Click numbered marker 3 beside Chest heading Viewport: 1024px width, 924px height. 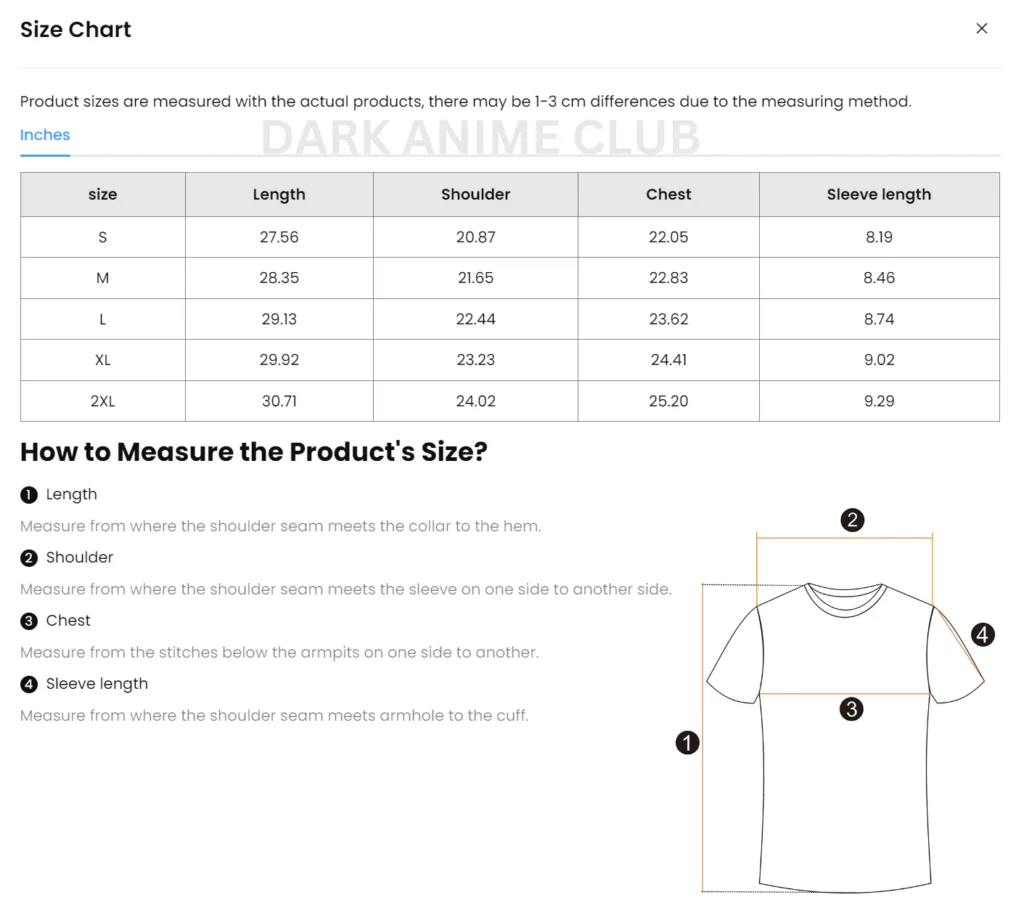[x=29, y=621]
